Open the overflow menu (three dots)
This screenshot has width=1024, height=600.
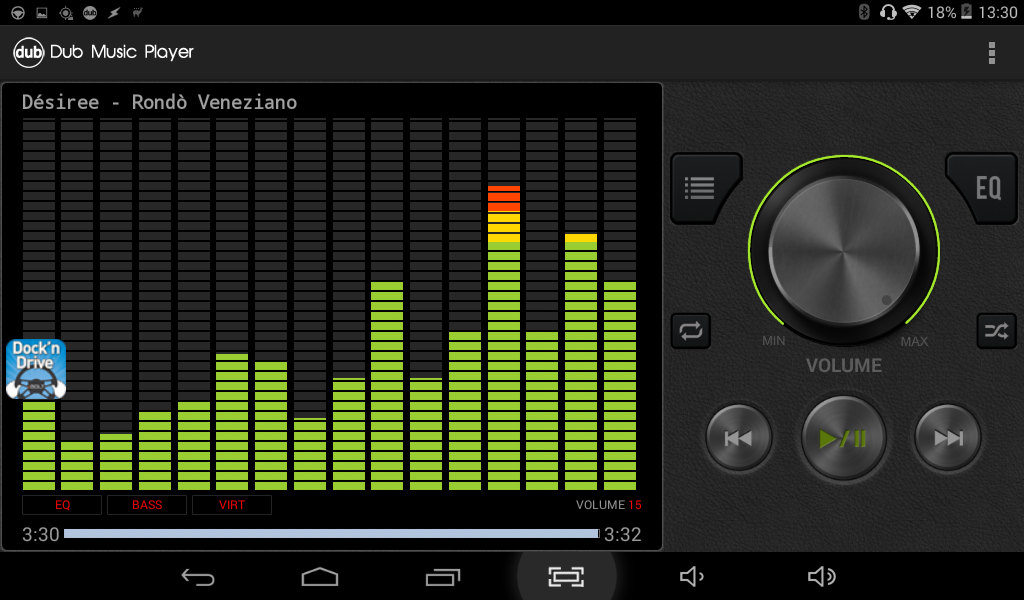[x=991, y=52]
